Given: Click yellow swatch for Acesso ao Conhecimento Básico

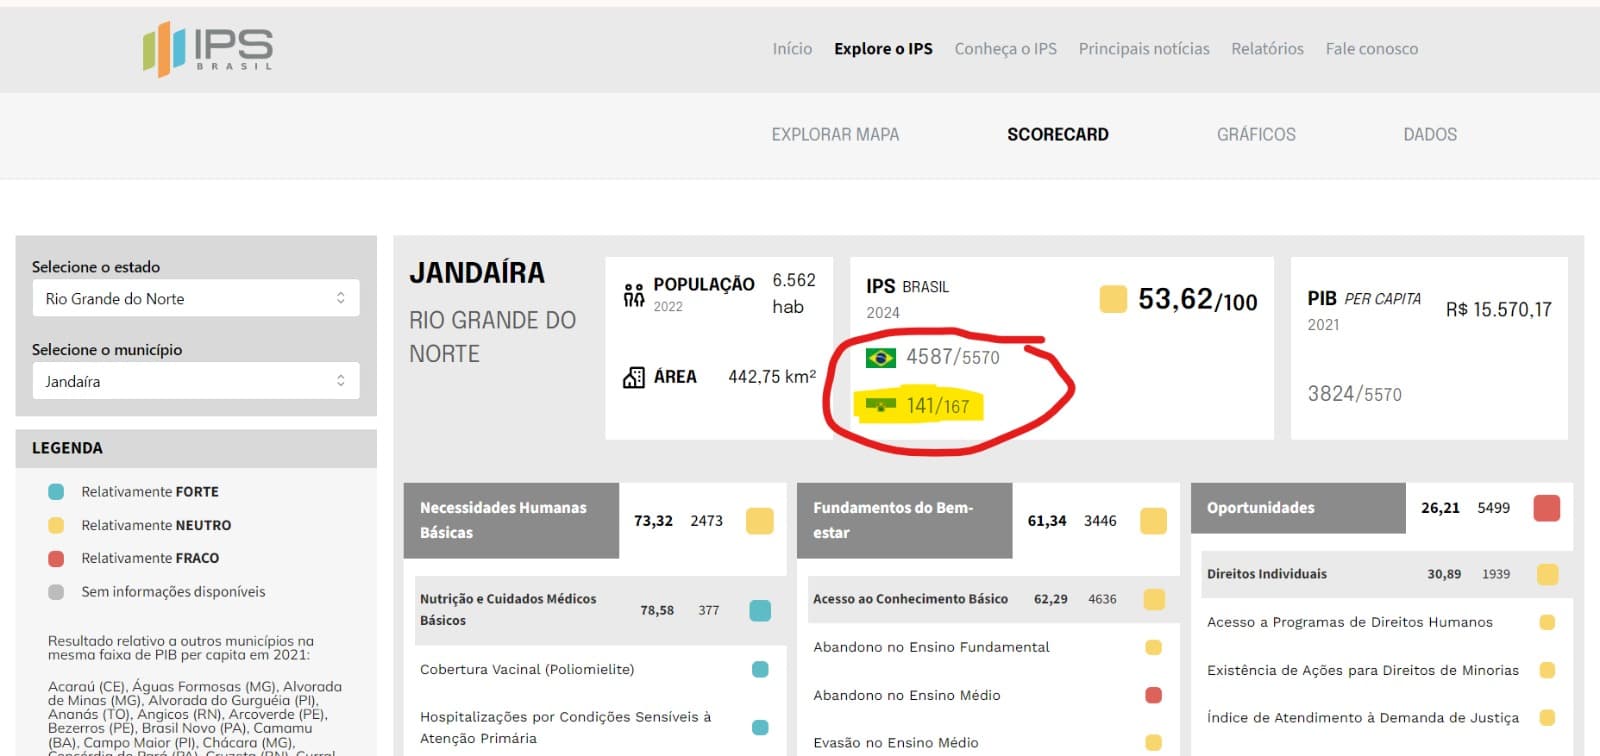Looking at the screenshot, I should (x=1154, y=599).
